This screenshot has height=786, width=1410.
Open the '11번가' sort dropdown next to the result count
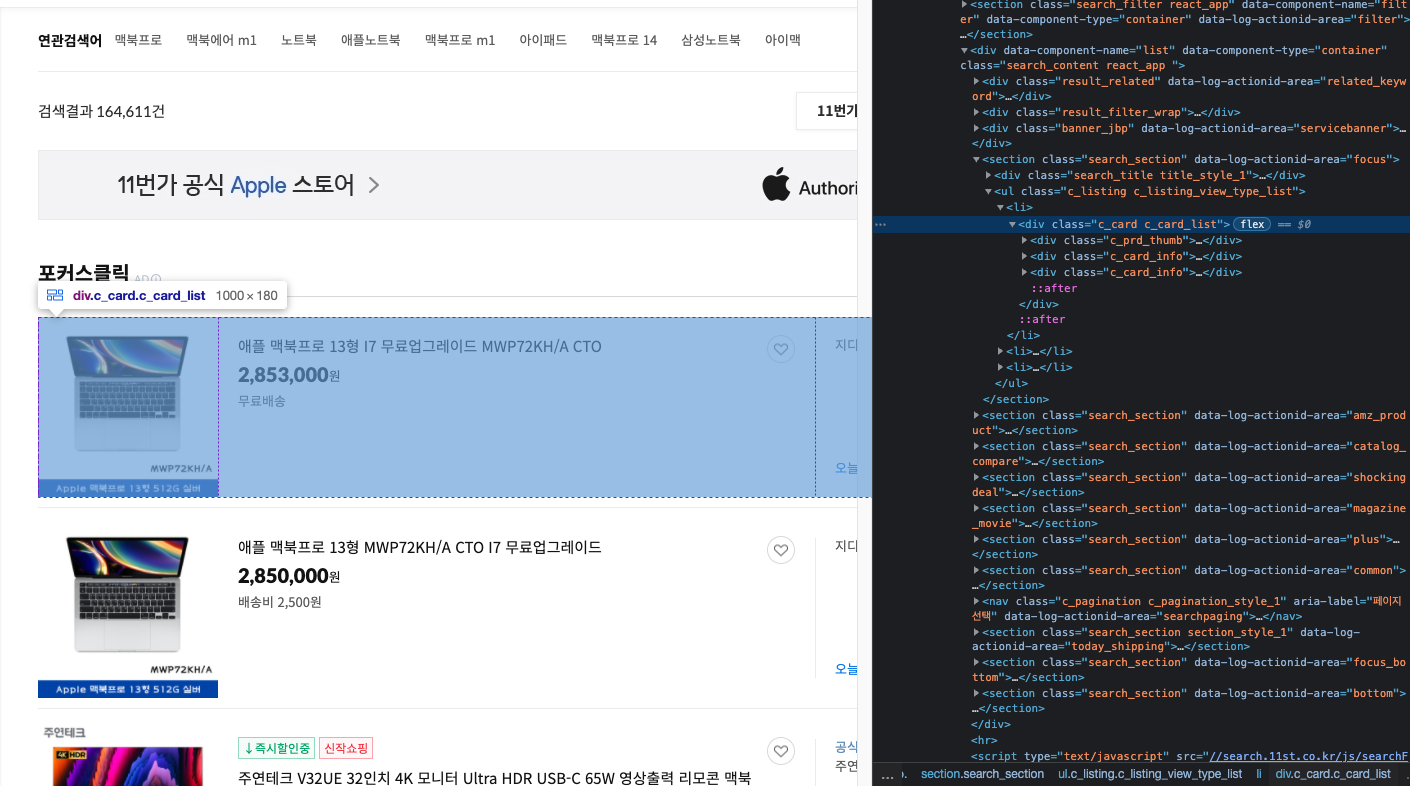tap(828, 111)
